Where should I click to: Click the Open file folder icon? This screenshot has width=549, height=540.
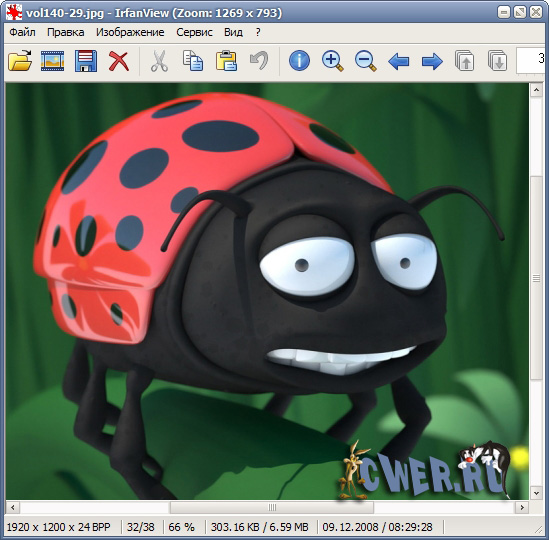[20, 61]
